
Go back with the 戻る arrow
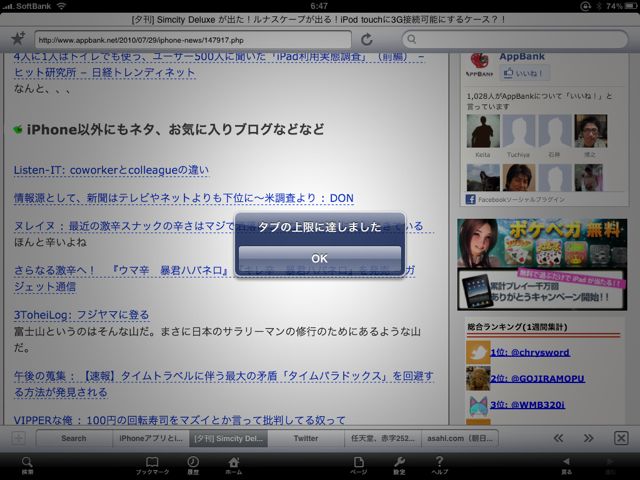coord(567,465)
